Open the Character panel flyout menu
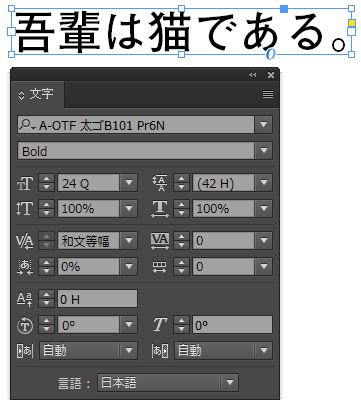 coord(268,95)
